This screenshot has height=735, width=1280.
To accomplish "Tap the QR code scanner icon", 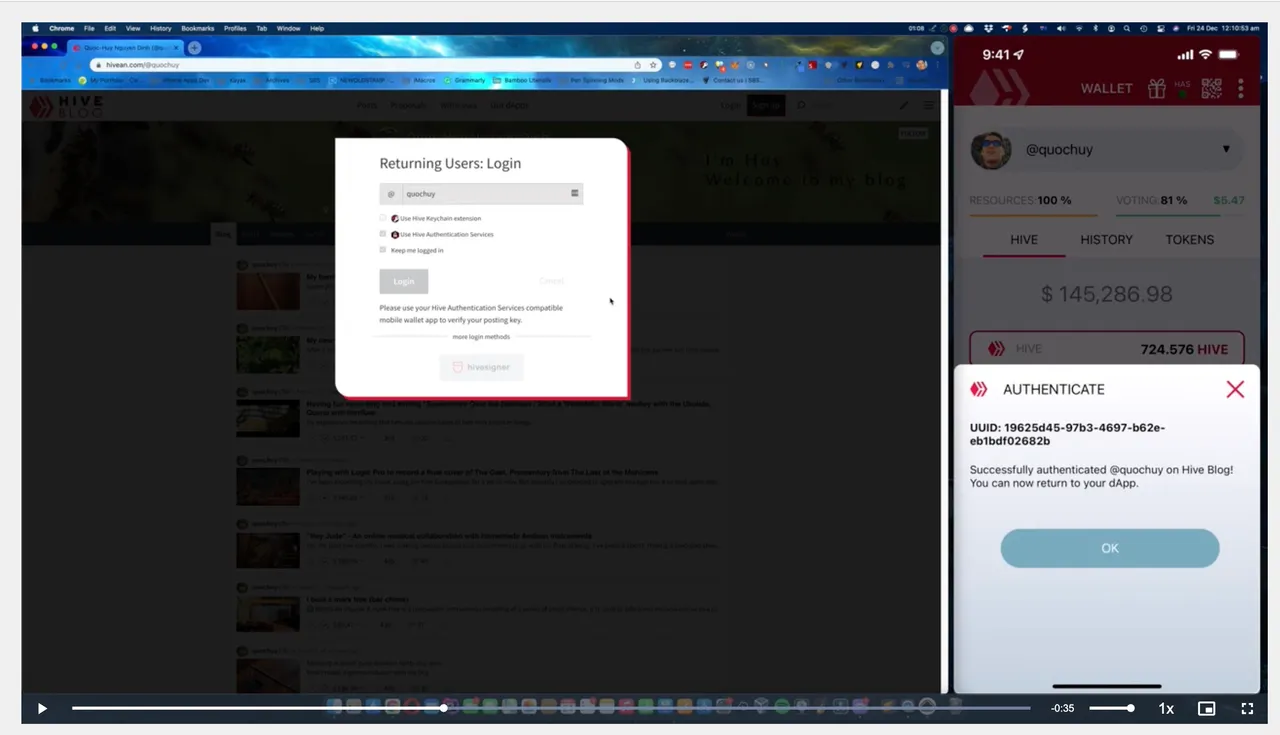I will pos(1211,88).
